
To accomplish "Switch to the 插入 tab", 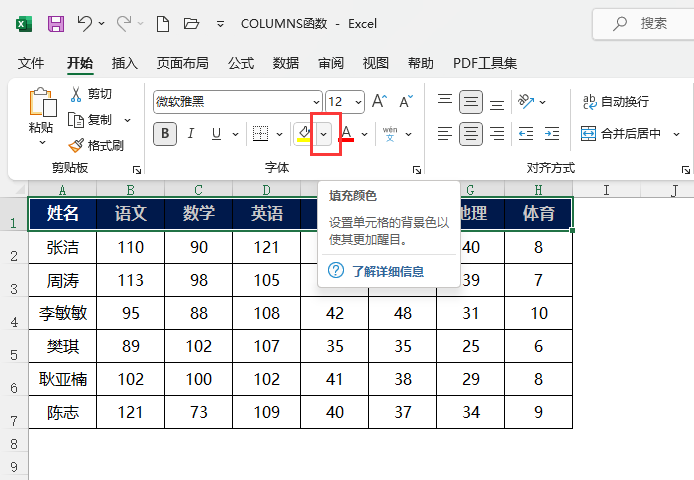I will [x=125, y=63].
